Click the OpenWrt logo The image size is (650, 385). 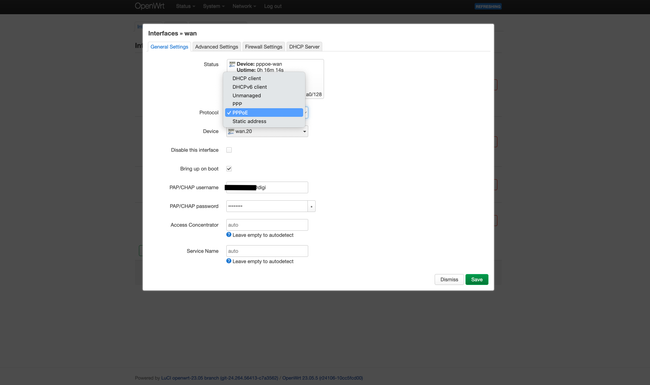(150, 6)
